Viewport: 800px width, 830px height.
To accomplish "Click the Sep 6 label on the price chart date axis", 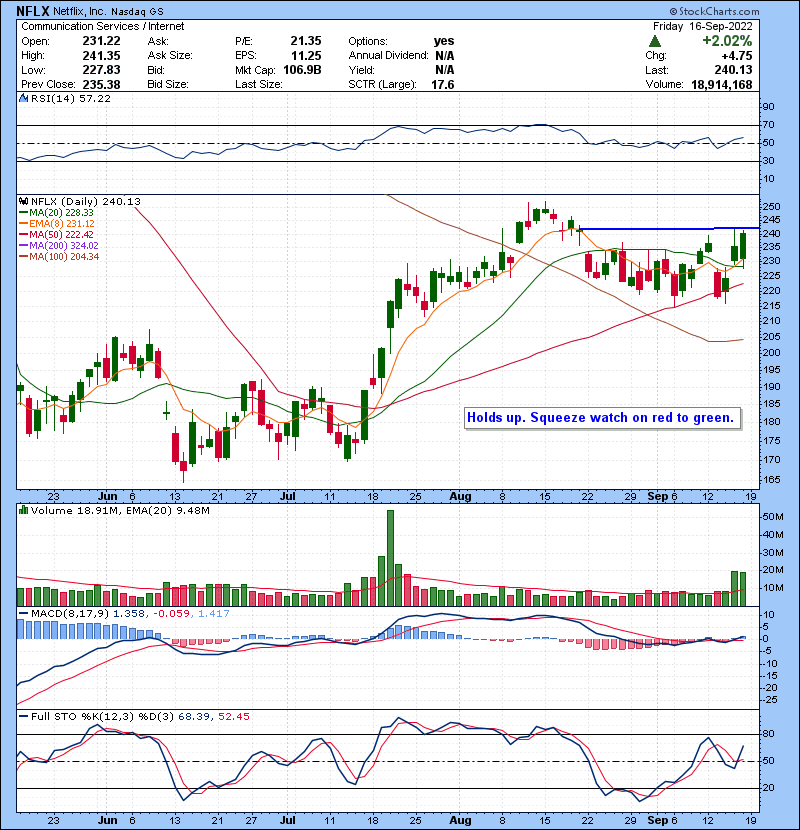I will (662, 497).
